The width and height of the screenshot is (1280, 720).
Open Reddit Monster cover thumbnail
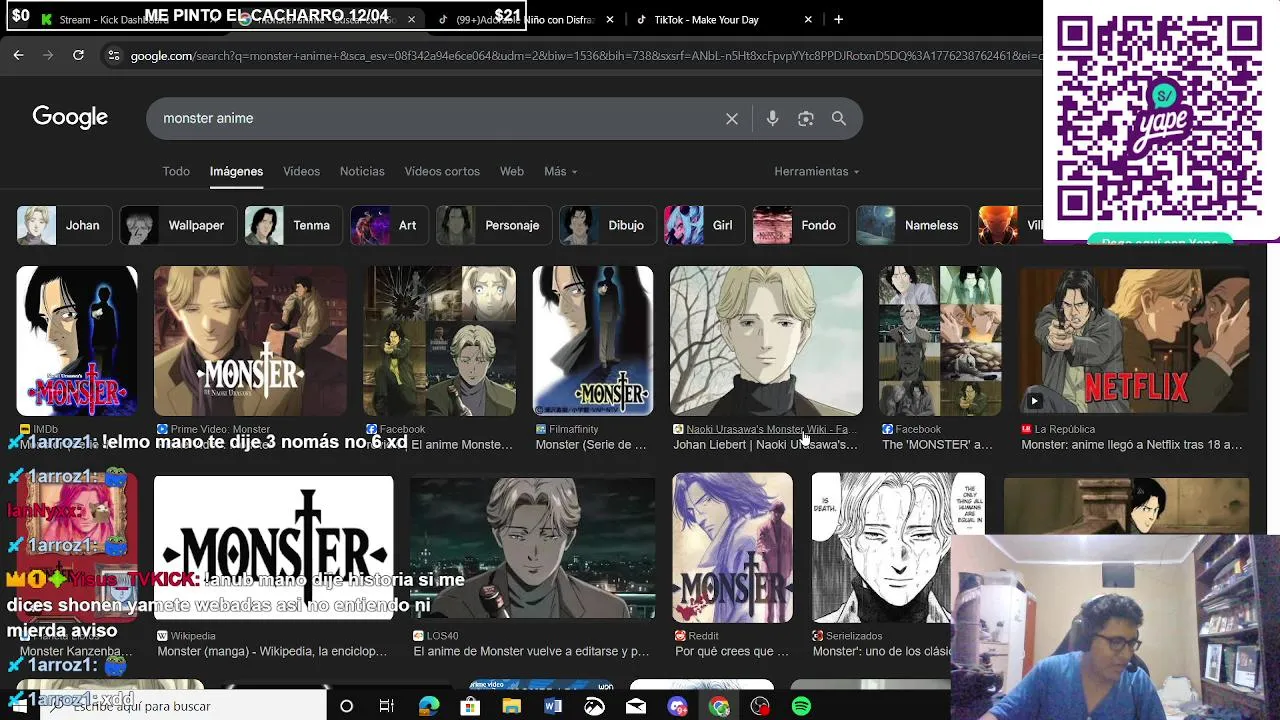[x=733, y=548]
